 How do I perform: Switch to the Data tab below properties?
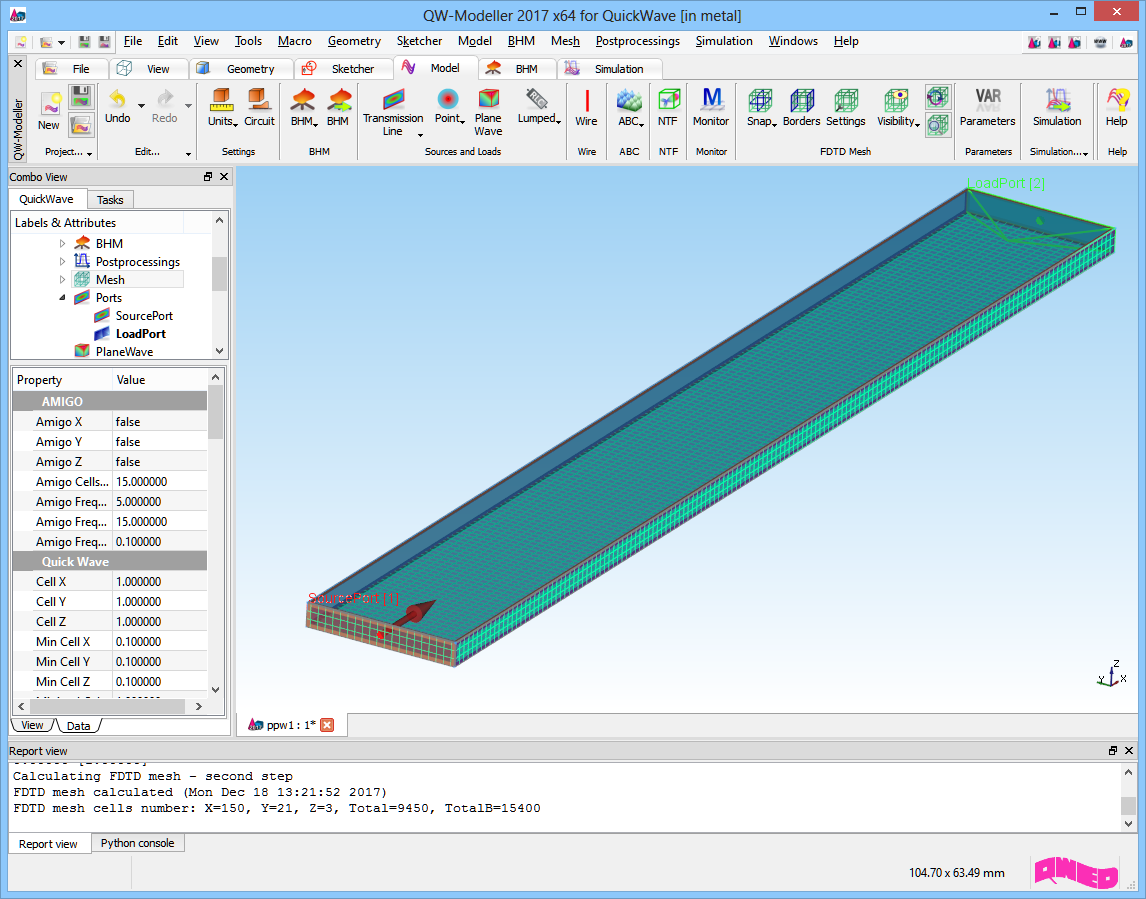pyautogui.click(x=78, y=726)
